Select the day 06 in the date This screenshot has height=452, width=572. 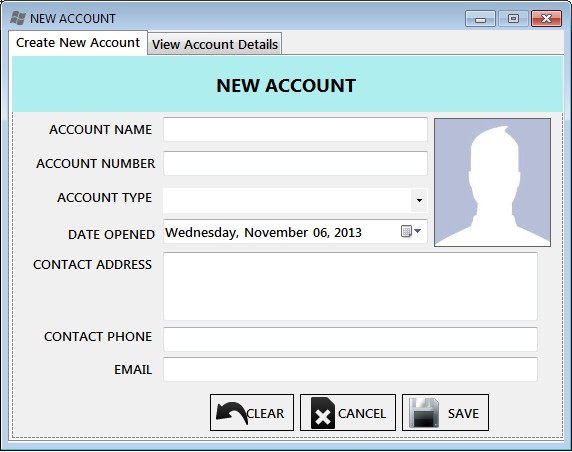321,232
